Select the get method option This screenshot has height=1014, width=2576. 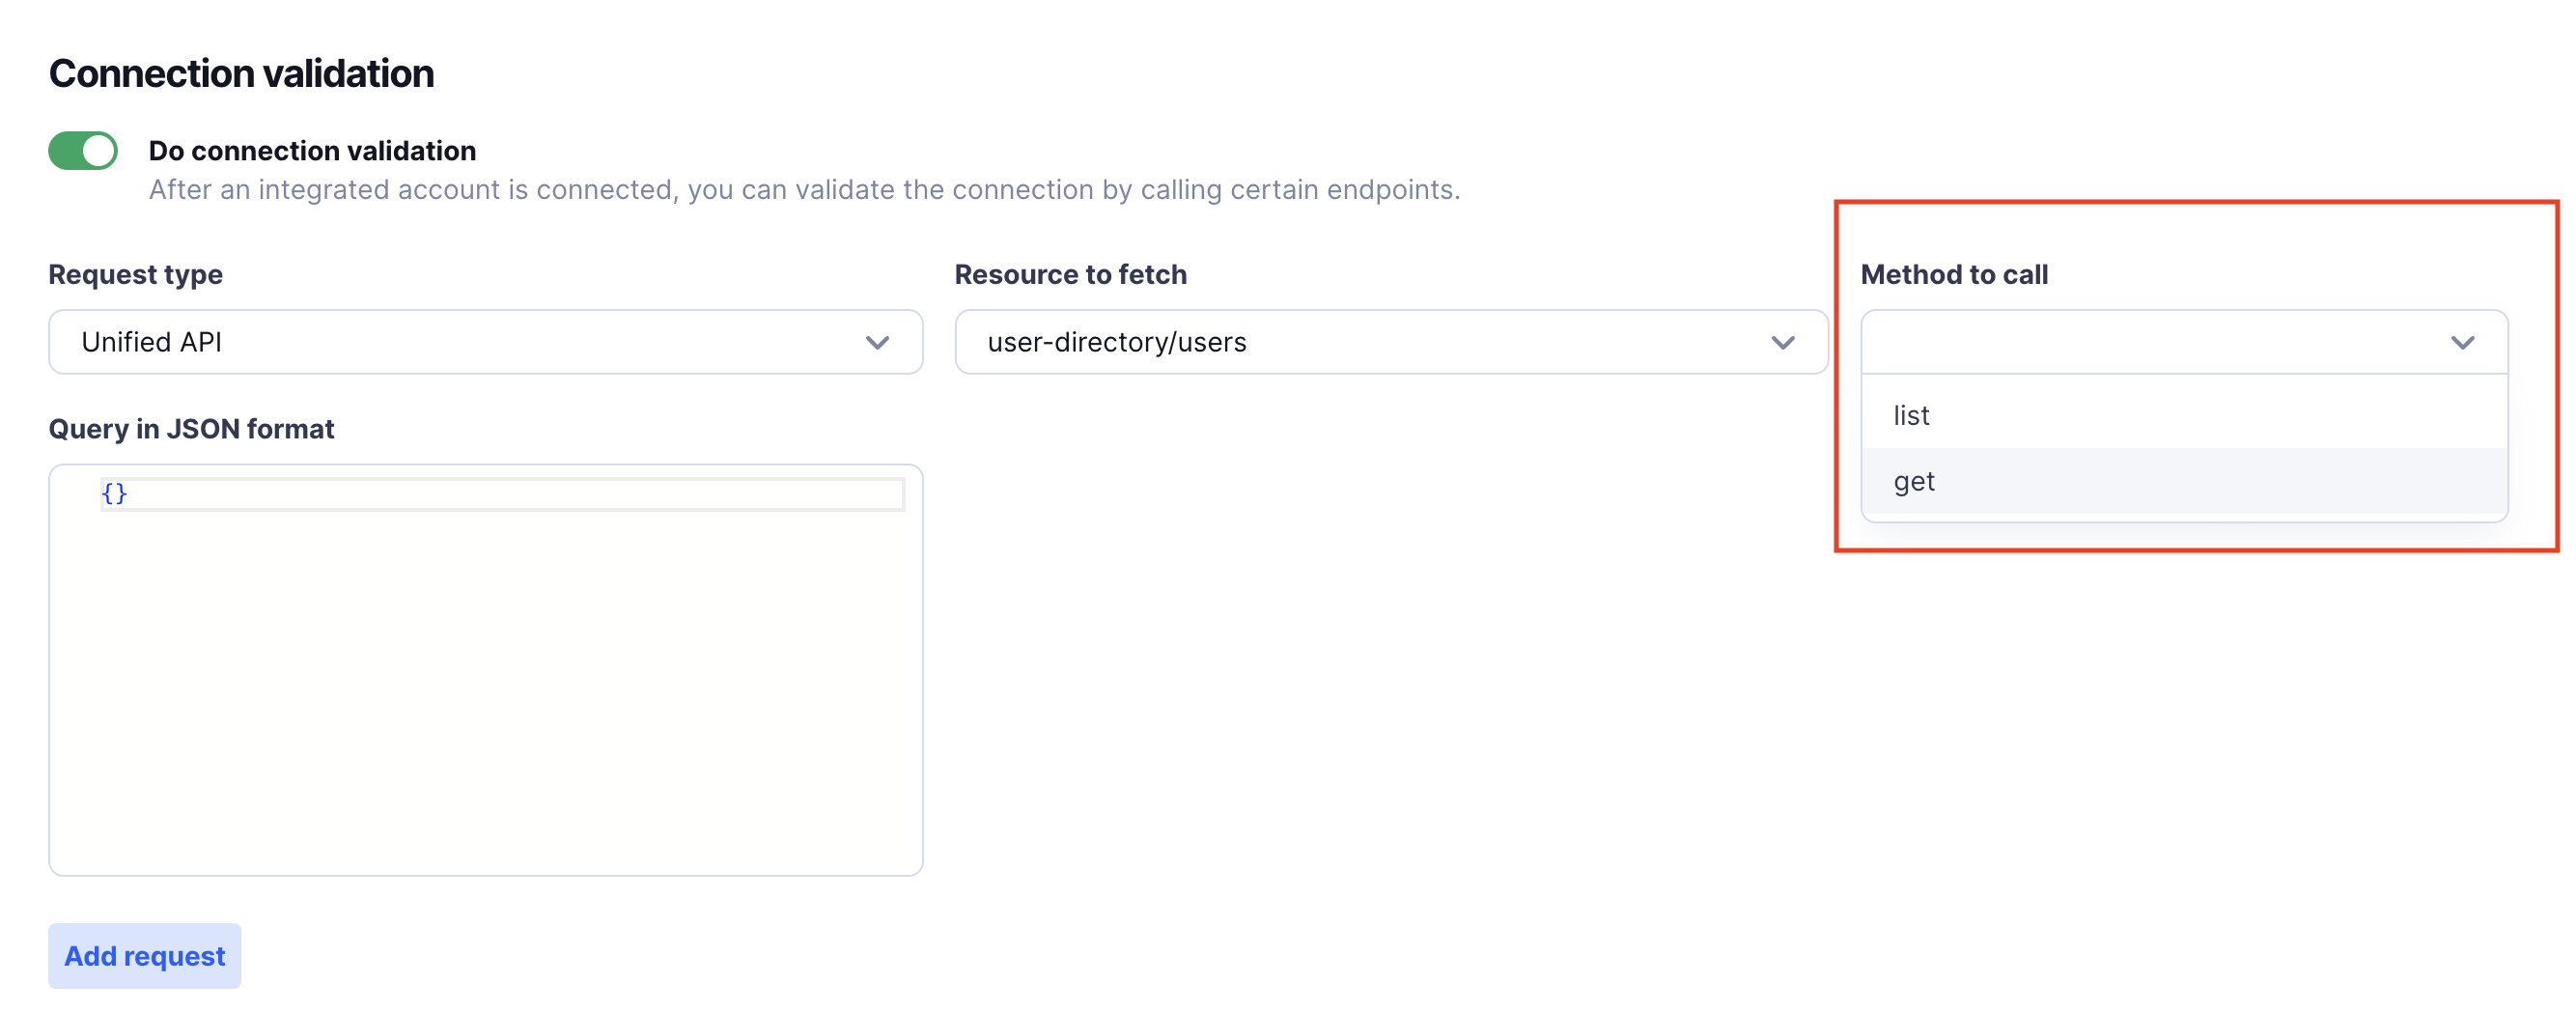click(x=2184, y=481)
